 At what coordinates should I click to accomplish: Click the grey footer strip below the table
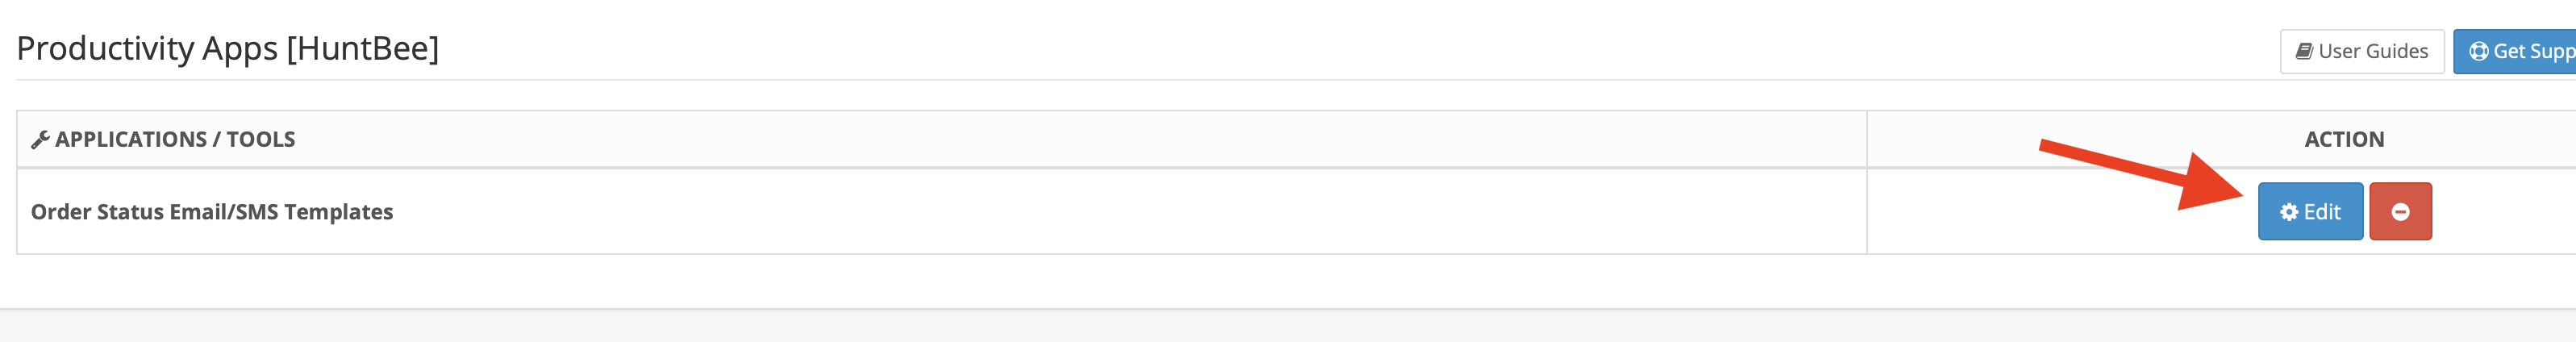1288,326
